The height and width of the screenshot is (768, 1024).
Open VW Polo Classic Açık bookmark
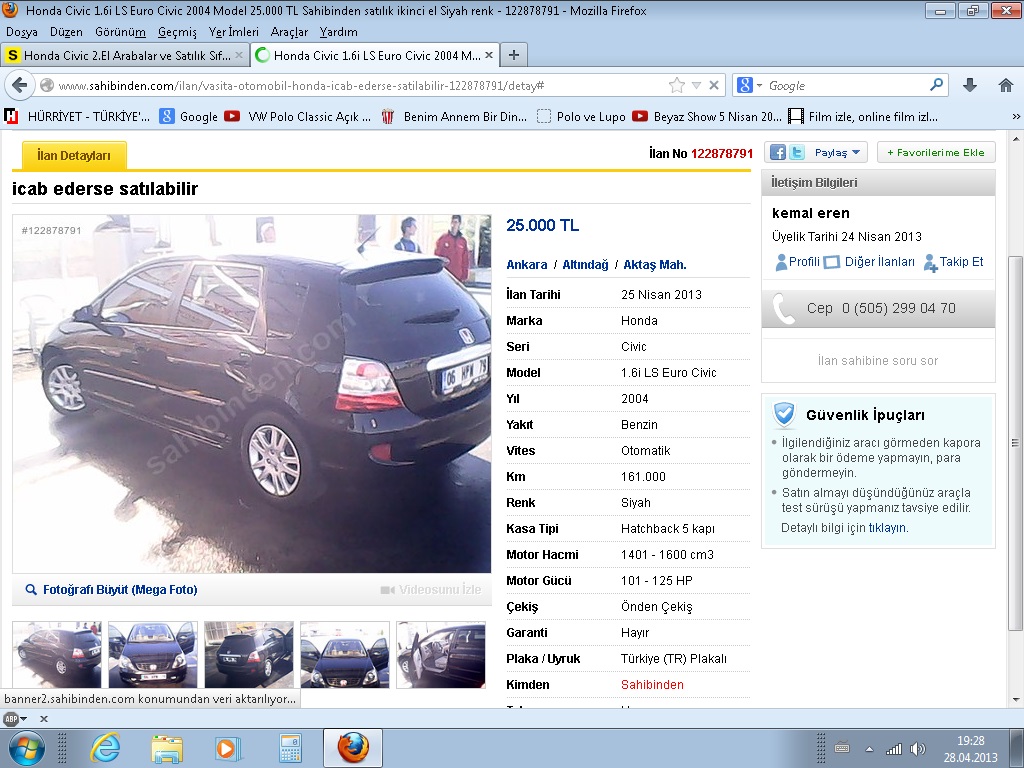click(298, 117)
